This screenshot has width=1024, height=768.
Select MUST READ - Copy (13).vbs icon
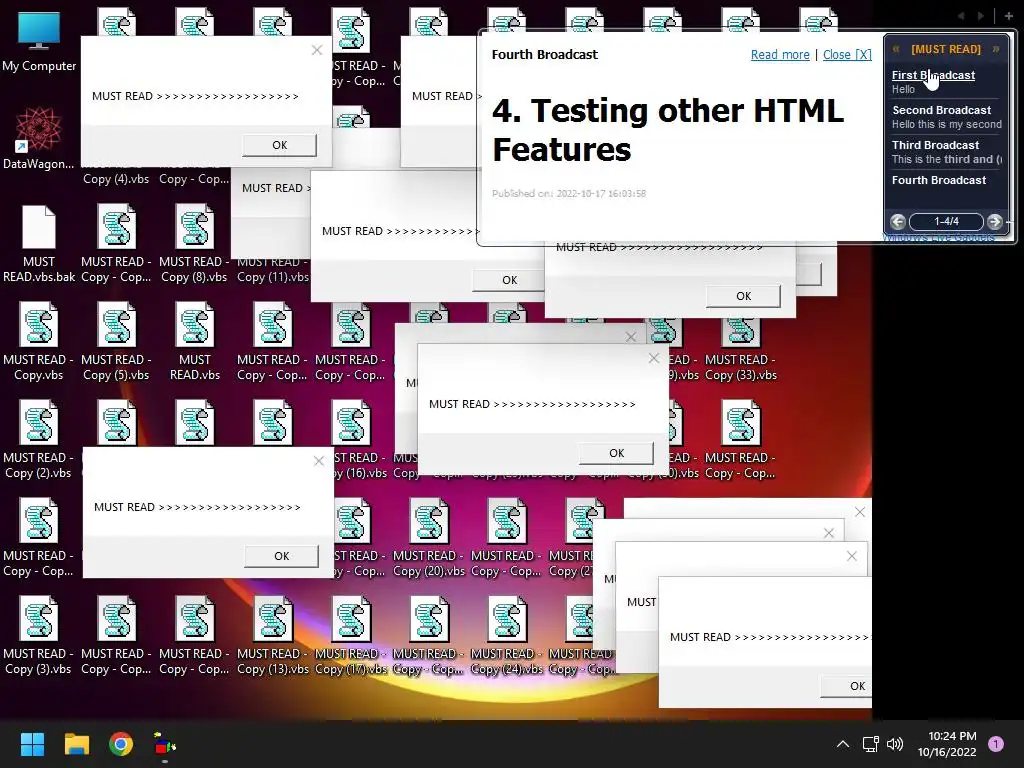pyautogui.click(x=273, y=635)
